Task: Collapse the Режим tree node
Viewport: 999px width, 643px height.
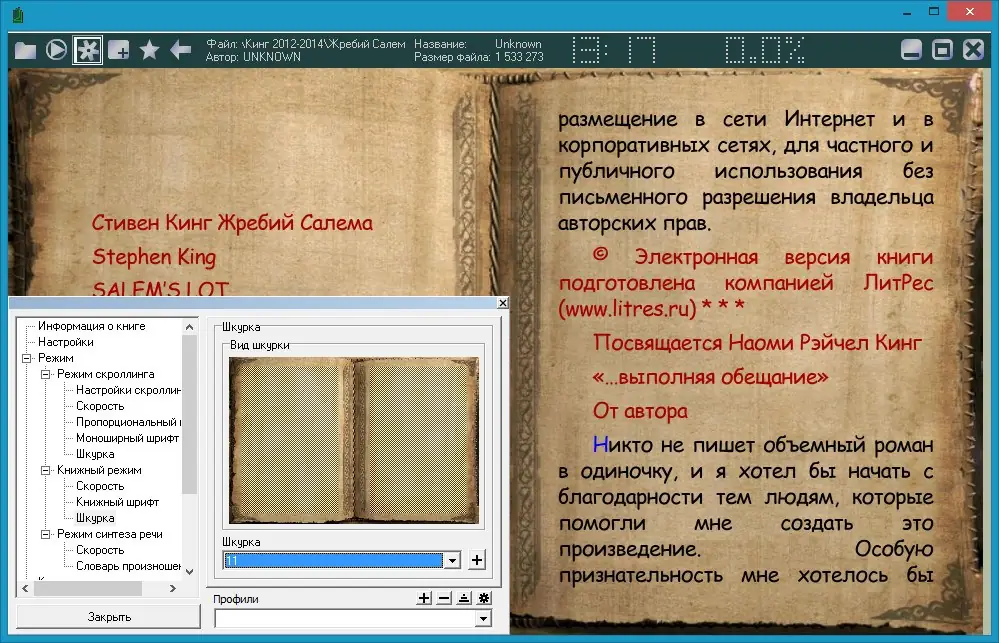Action: pyautogui.click(x=27, y=358)
